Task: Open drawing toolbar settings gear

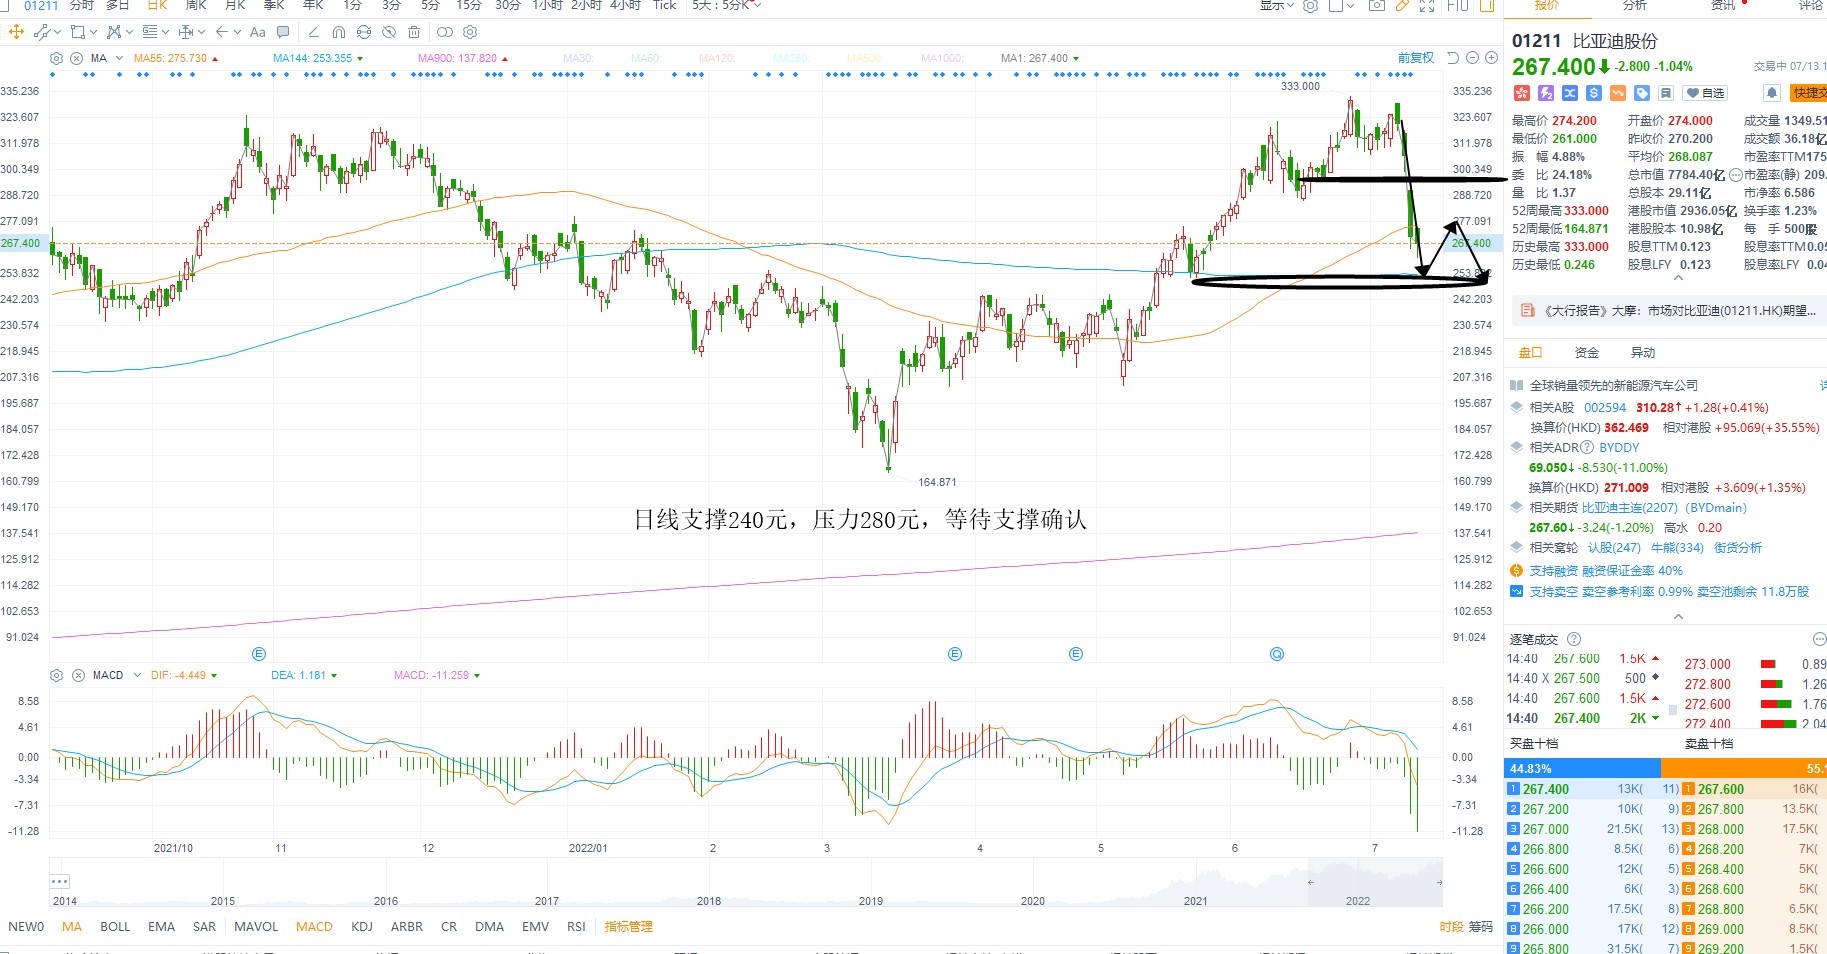Action: click(470, 32)
